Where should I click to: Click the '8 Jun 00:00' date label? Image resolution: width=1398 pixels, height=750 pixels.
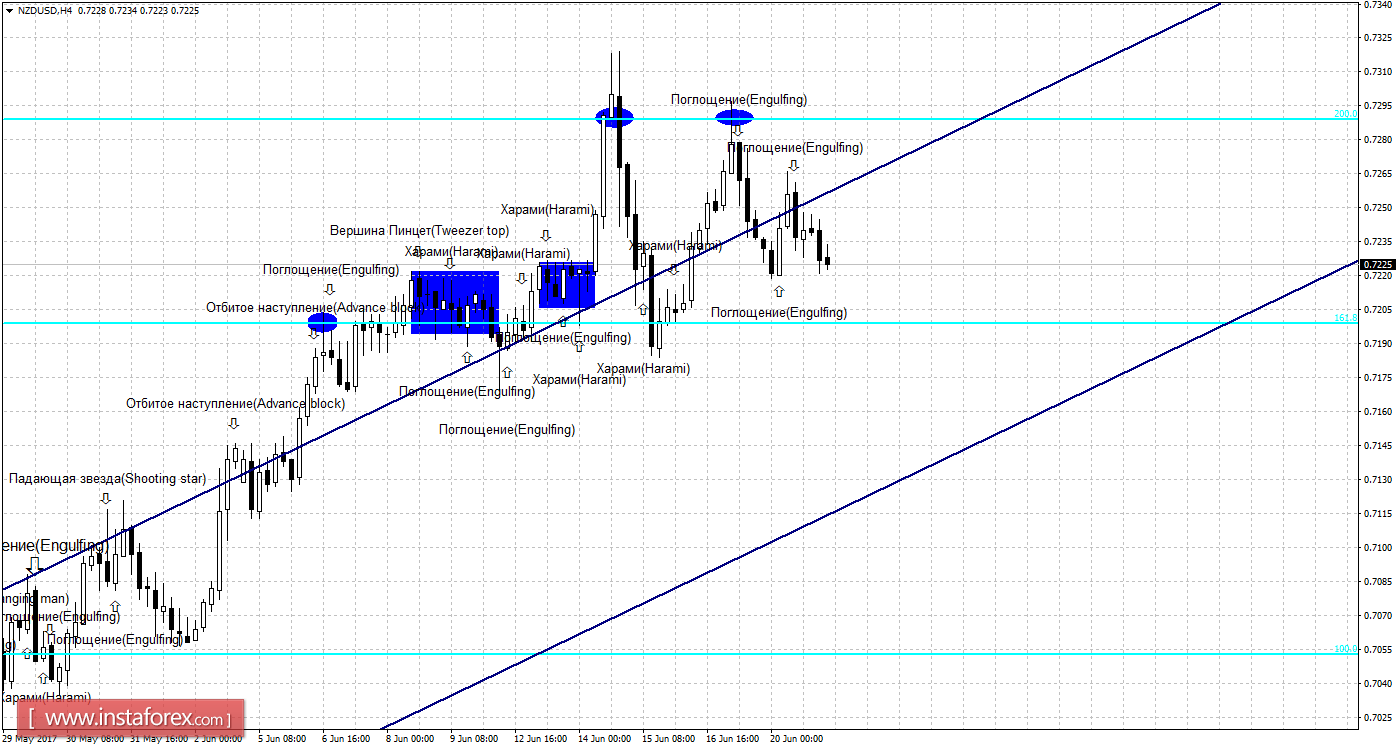pyautogui.click(x=409, y=739)
